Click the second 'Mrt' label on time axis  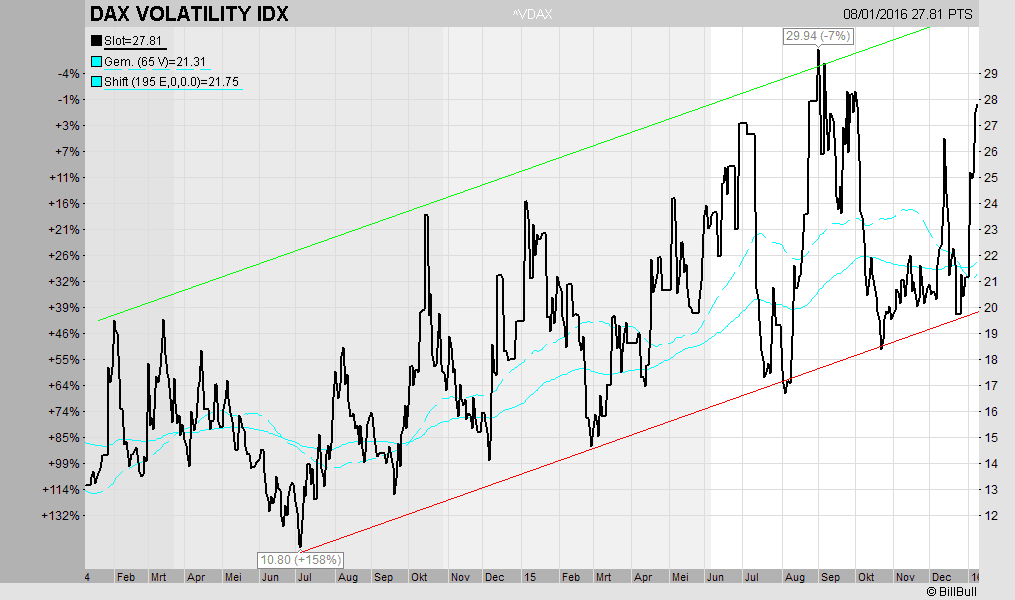[603, 577]
